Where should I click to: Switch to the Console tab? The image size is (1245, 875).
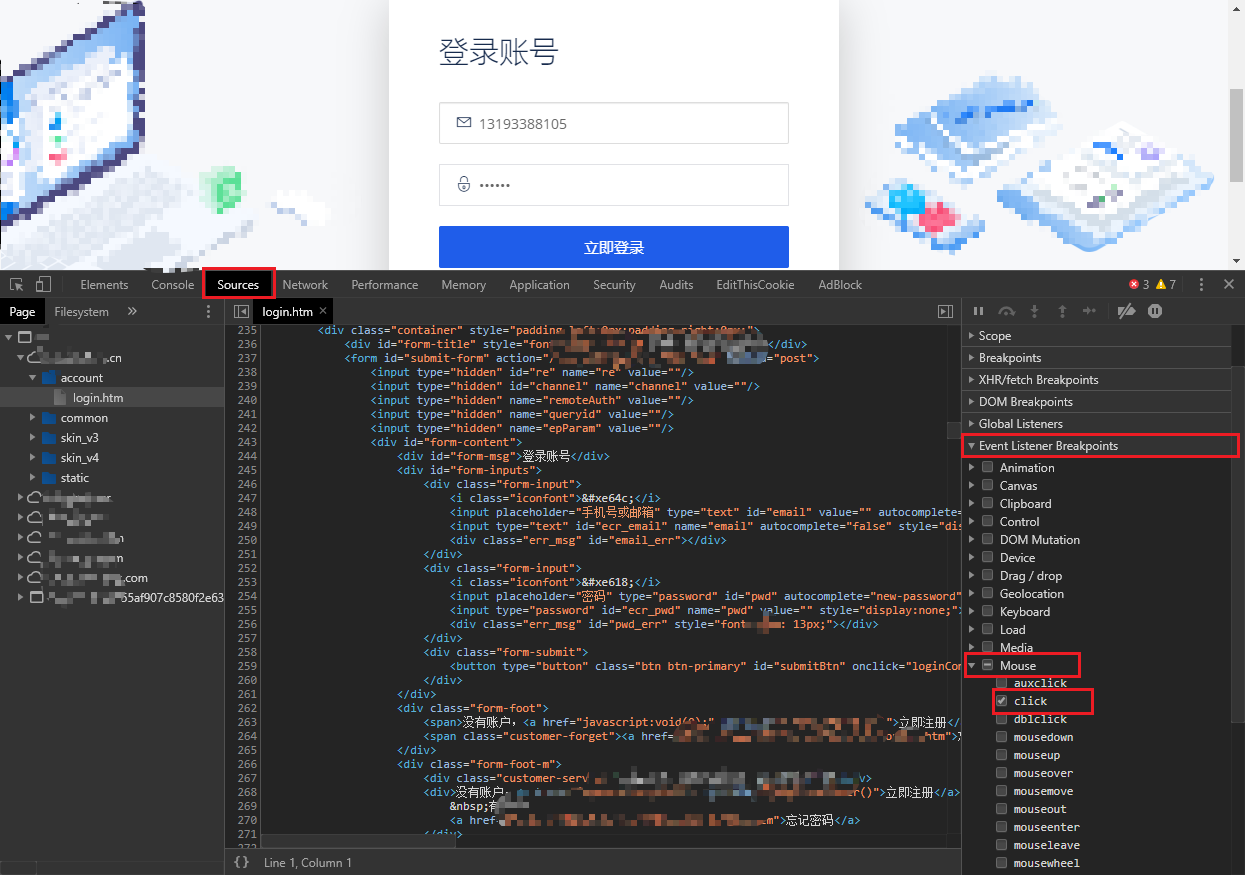pyautogui.click(x=173, y=285)
